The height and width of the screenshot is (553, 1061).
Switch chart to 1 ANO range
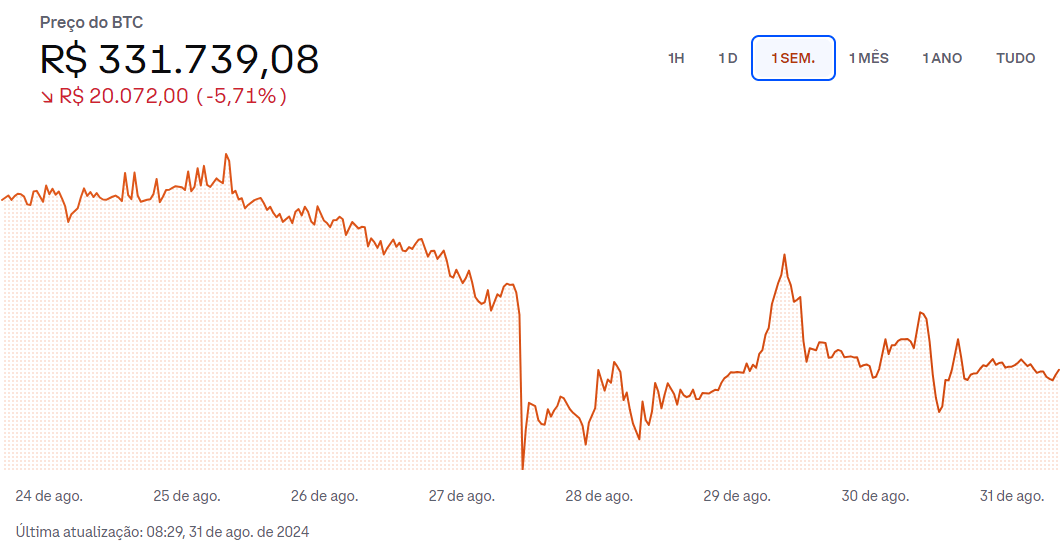point(942,58)
